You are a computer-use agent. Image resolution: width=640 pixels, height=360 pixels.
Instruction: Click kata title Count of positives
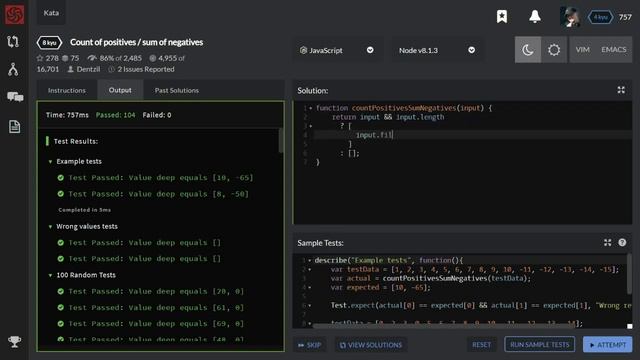(136, 42)
